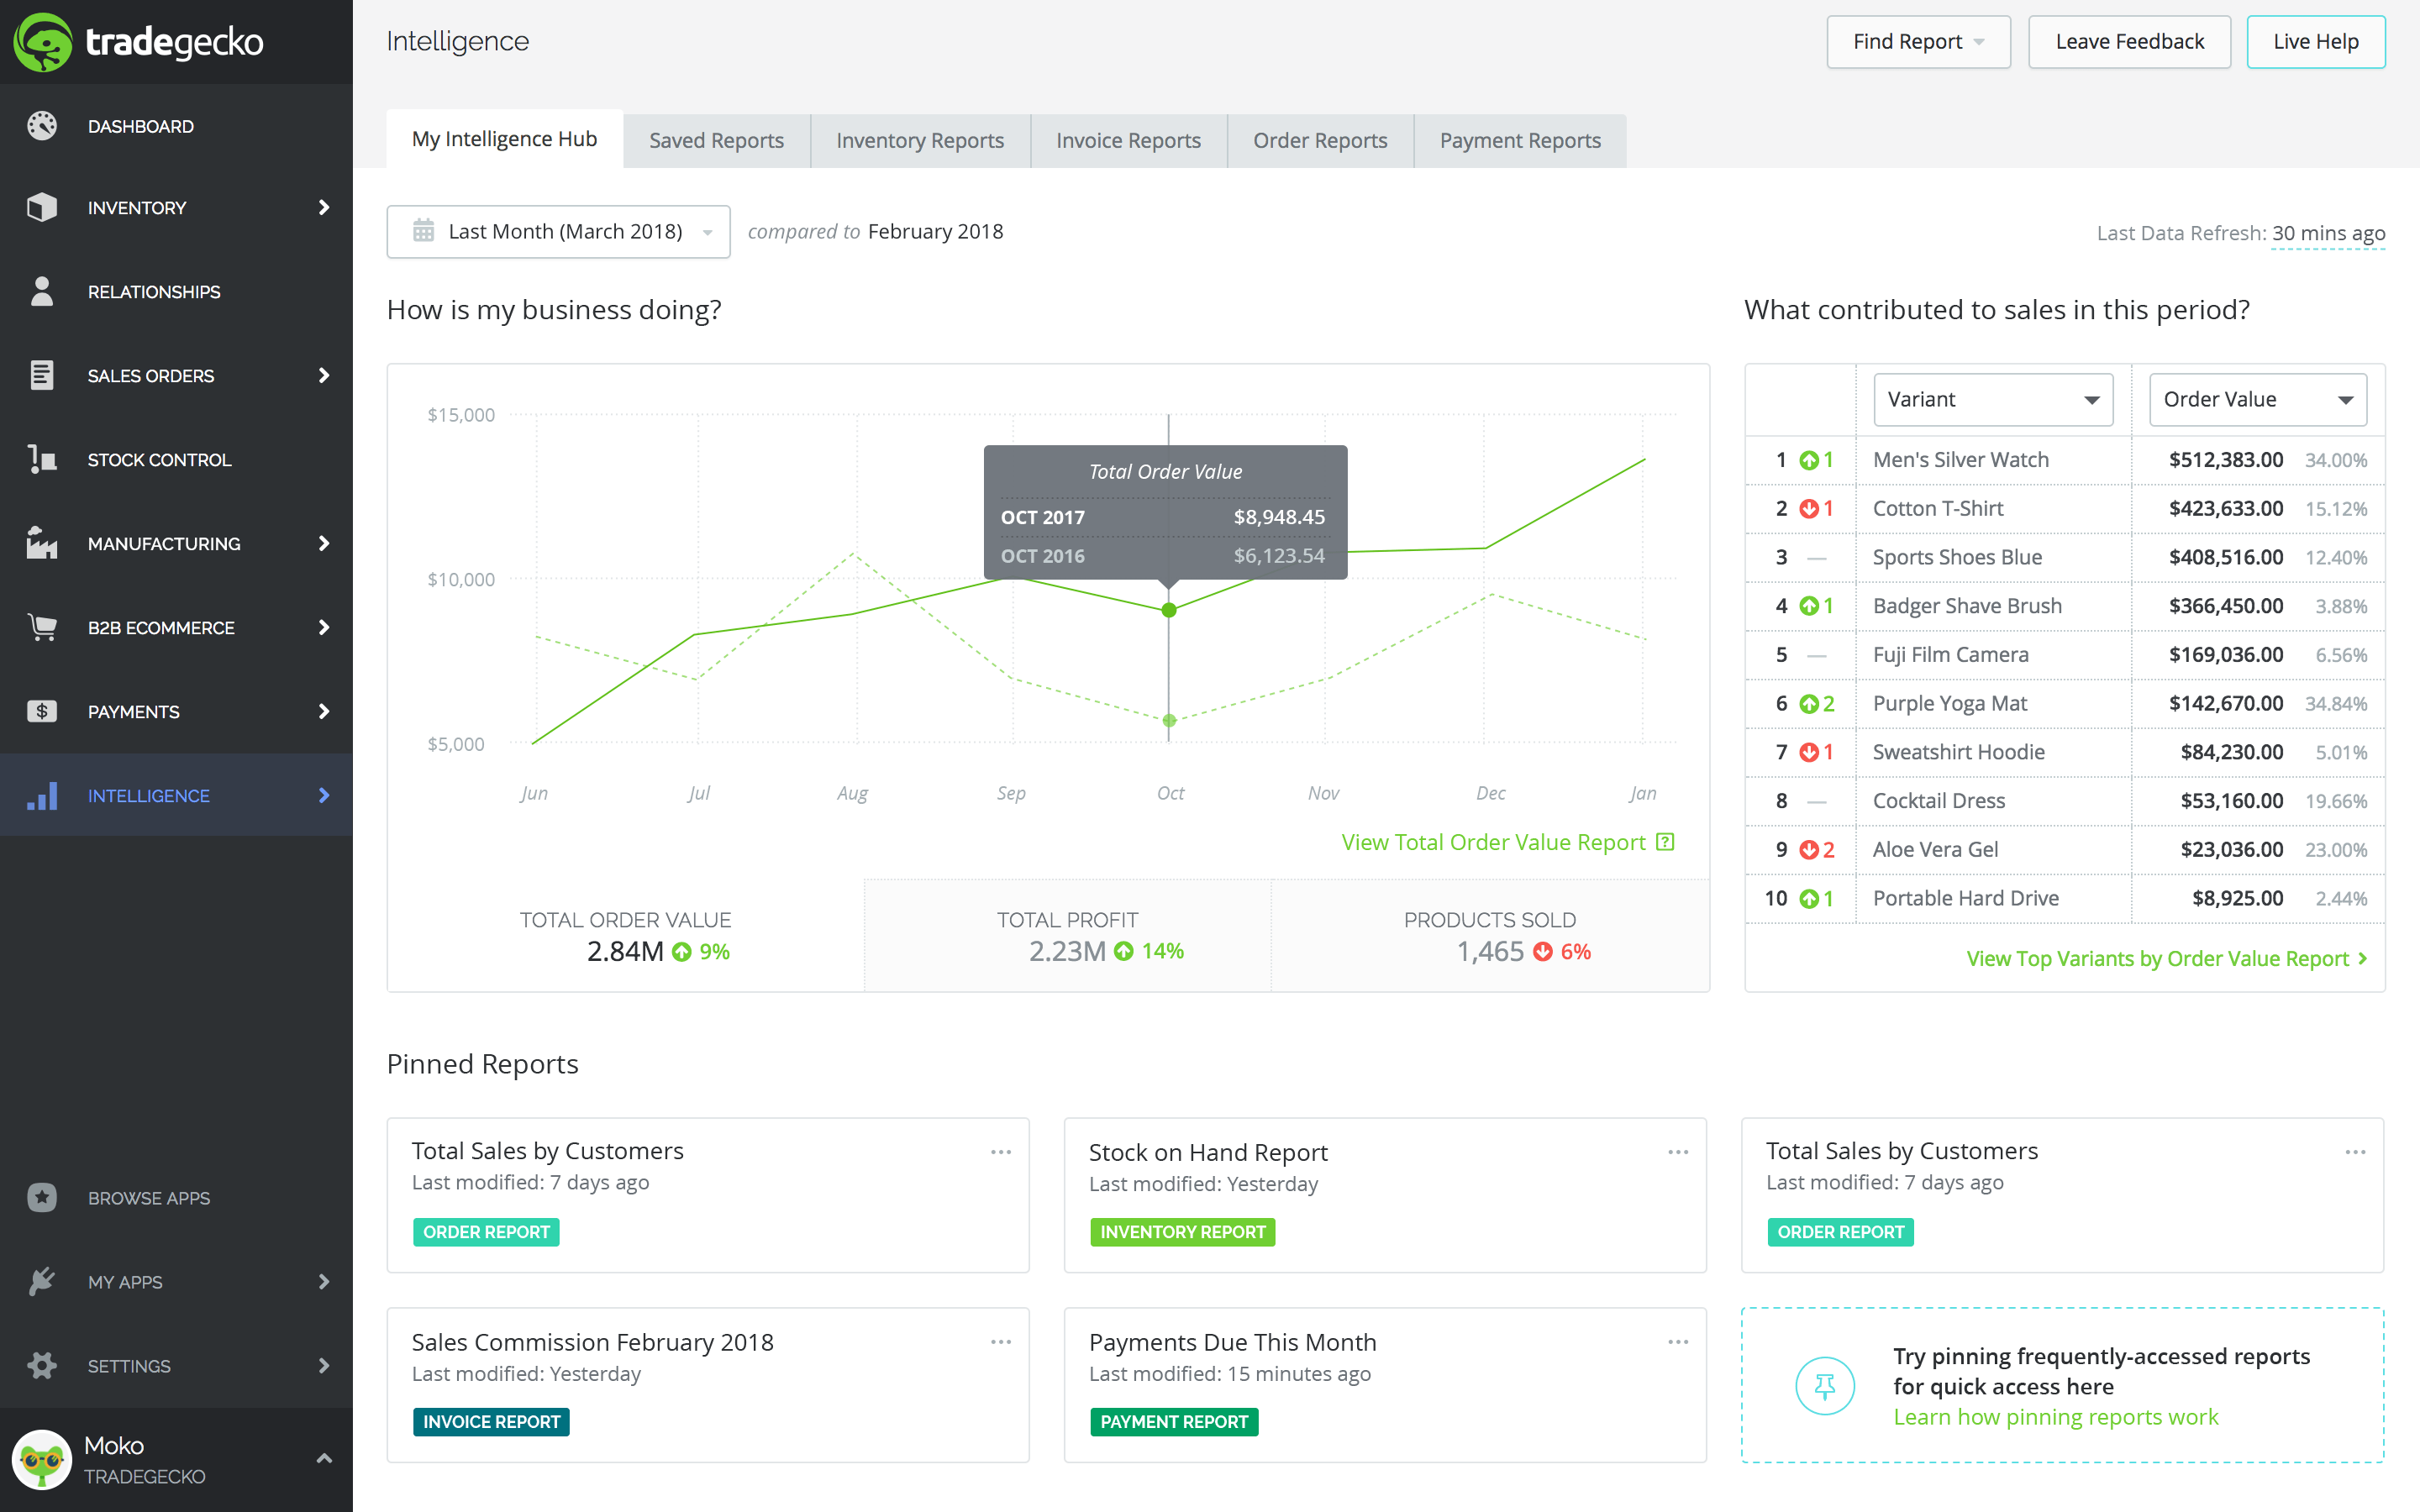Open Payments via the dollar icon
Image resolution: width=2420 pixels, height=1512 pixels.
click(x=41, y=711)
